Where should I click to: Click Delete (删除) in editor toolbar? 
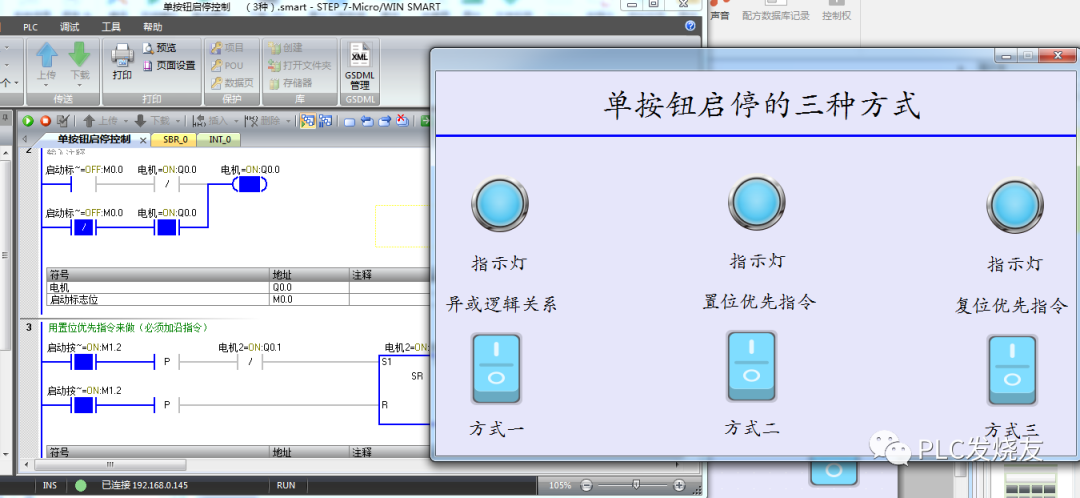(x=262, y=121)
